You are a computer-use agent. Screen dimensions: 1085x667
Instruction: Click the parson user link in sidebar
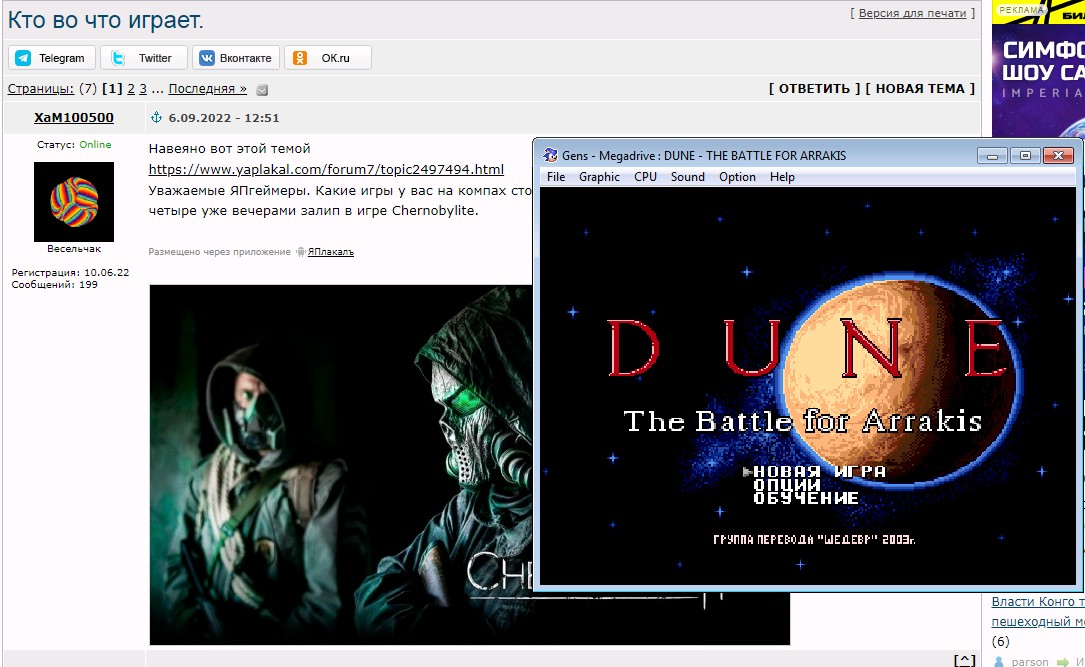pyautogui.click(x=1030, y=661)
